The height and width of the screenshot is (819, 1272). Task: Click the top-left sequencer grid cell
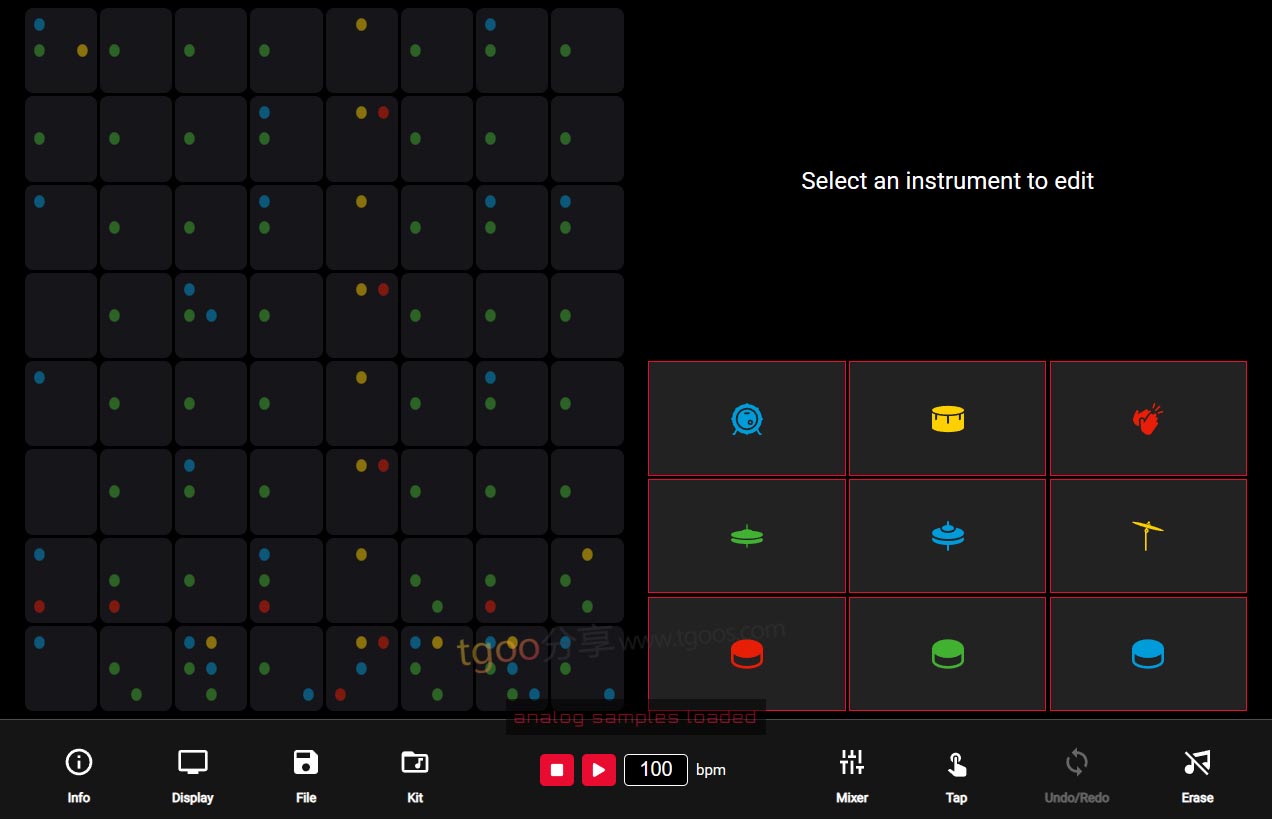(61, 50)
